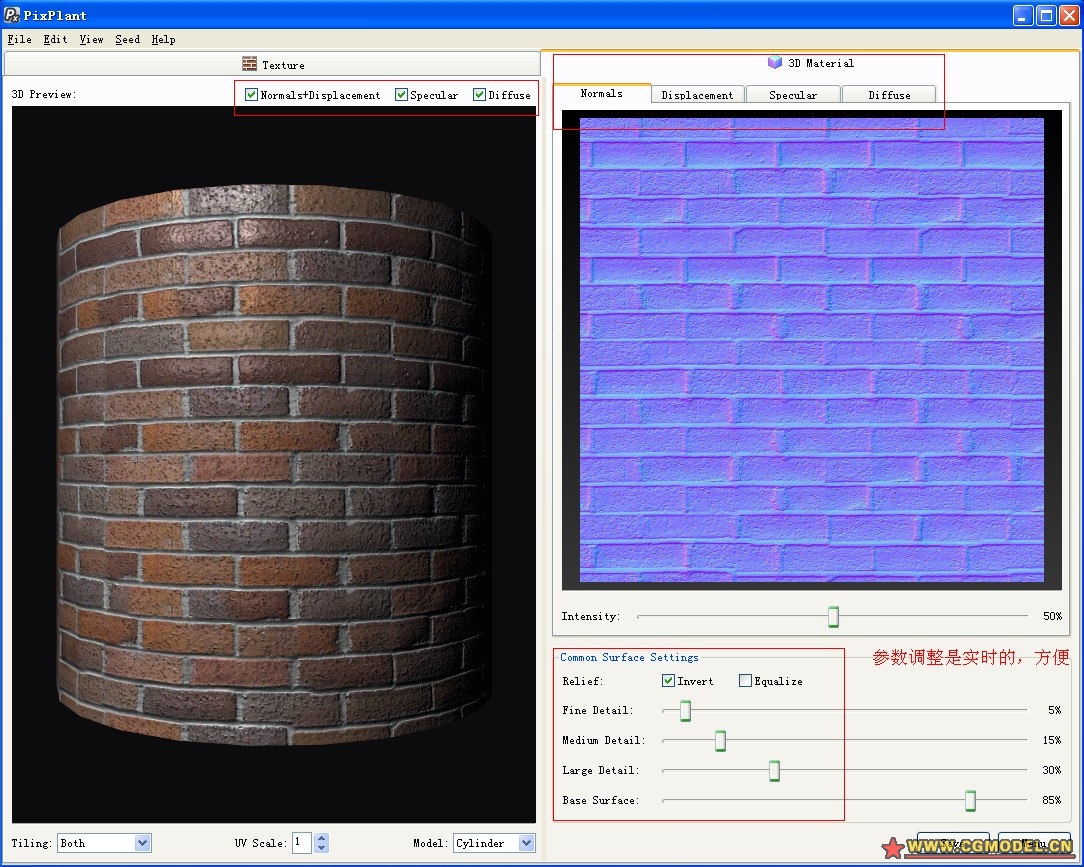The image size is (1084, 867).
Task: Click the PixPlant app icon in title bar
Action: pos(12,15)
